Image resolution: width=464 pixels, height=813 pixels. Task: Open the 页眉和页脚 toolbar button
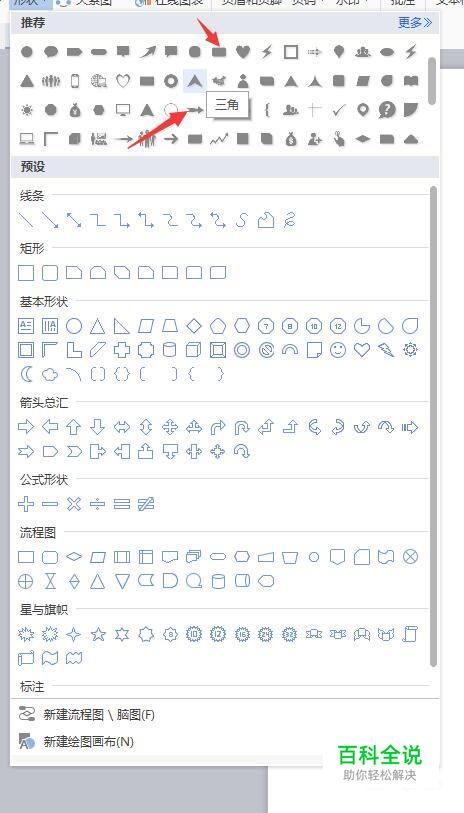pos(252,3)
